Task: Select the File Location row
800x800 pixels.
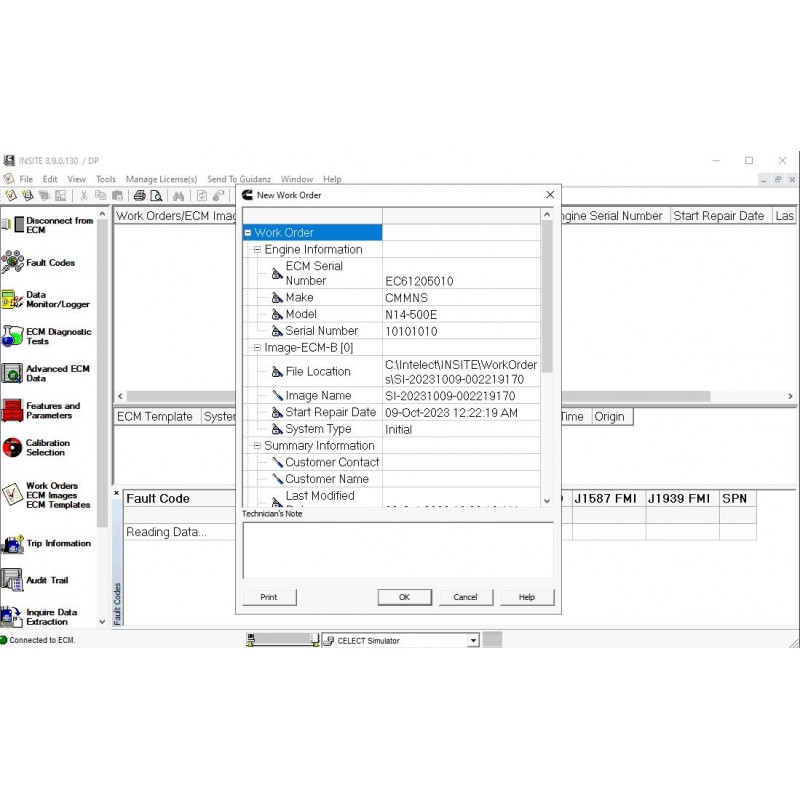Action: [x=391, y=371]
